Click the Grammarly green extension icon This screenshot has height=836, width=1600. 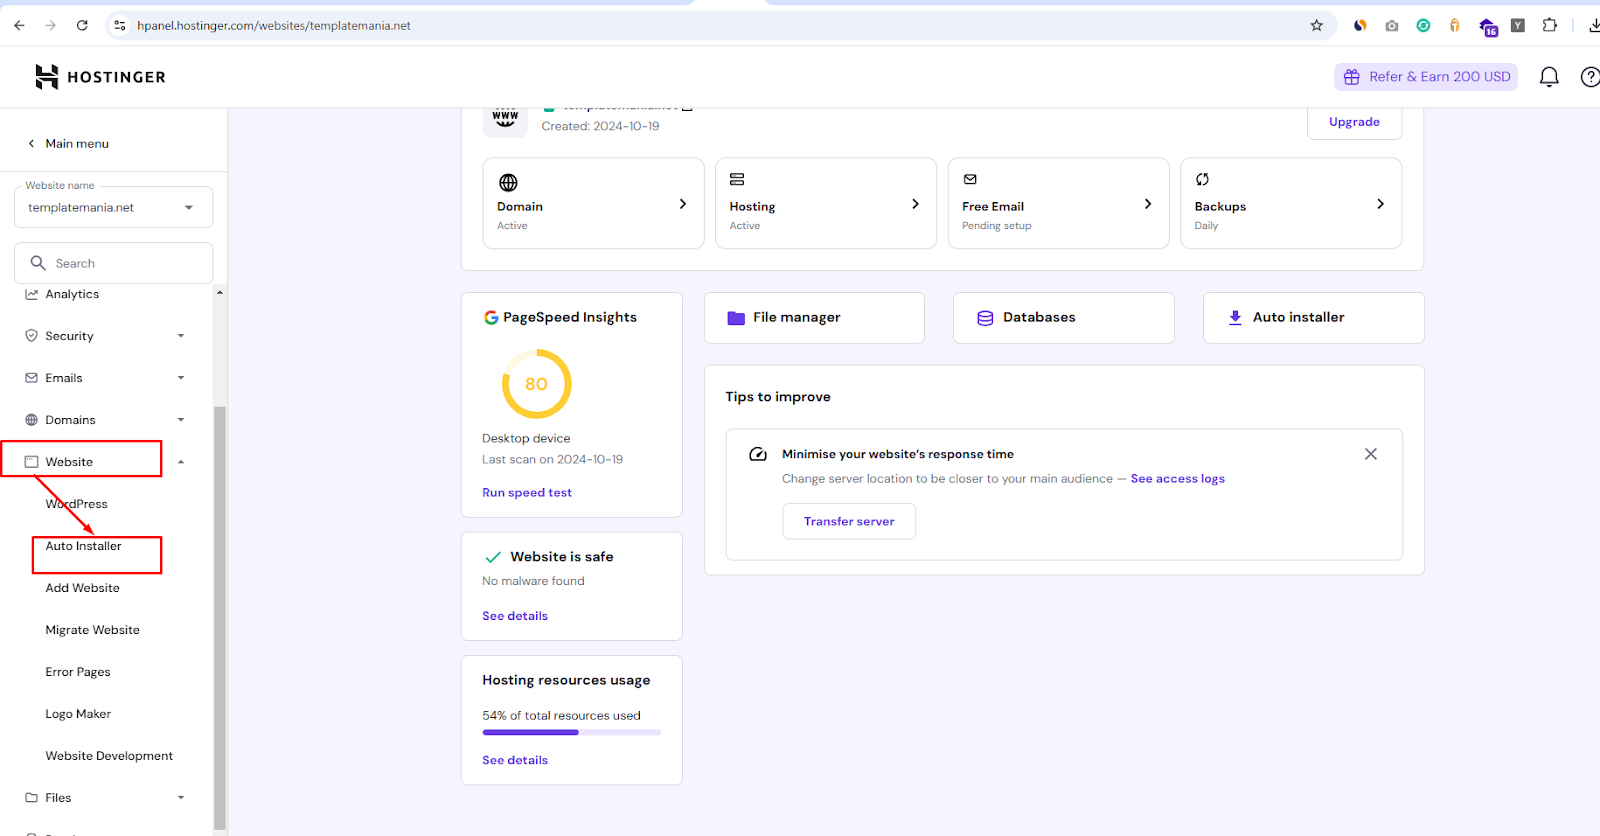1423,25
